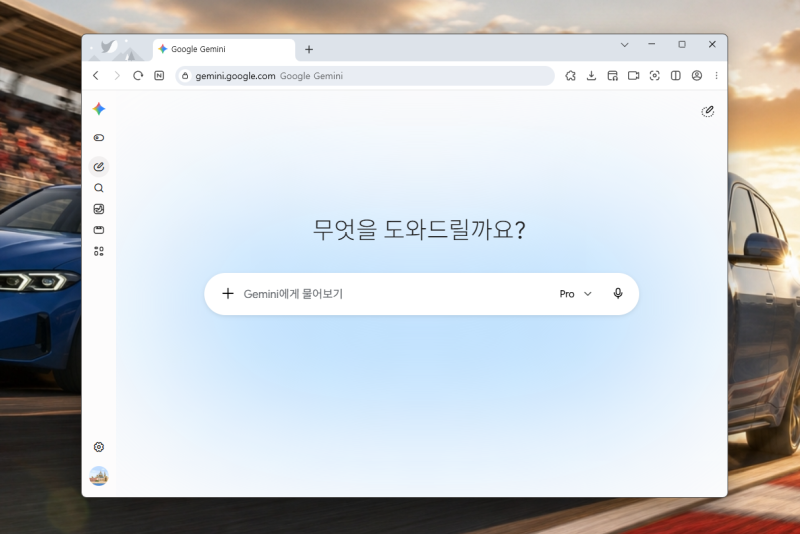This screenshot has height=534, width=800.
Task: Close the browser window
Action: (712, 44)
